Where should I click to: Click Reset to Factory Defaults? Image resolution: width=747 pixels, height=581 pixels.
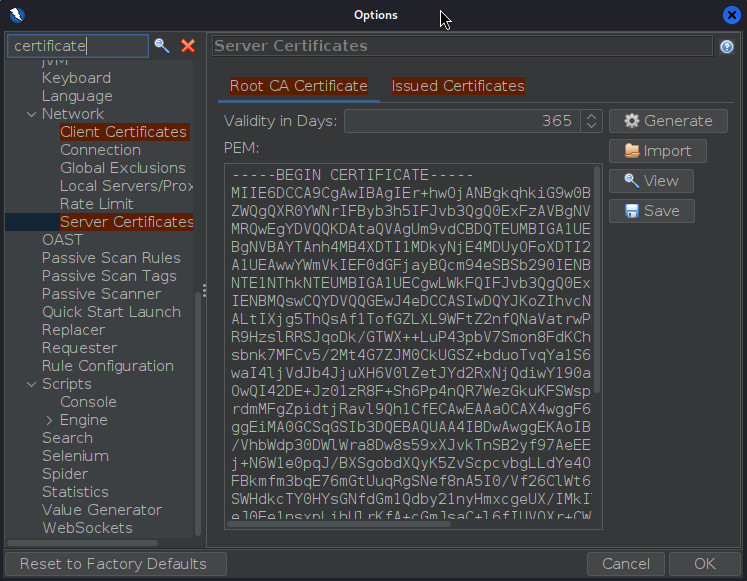click(x=113, y=563)
